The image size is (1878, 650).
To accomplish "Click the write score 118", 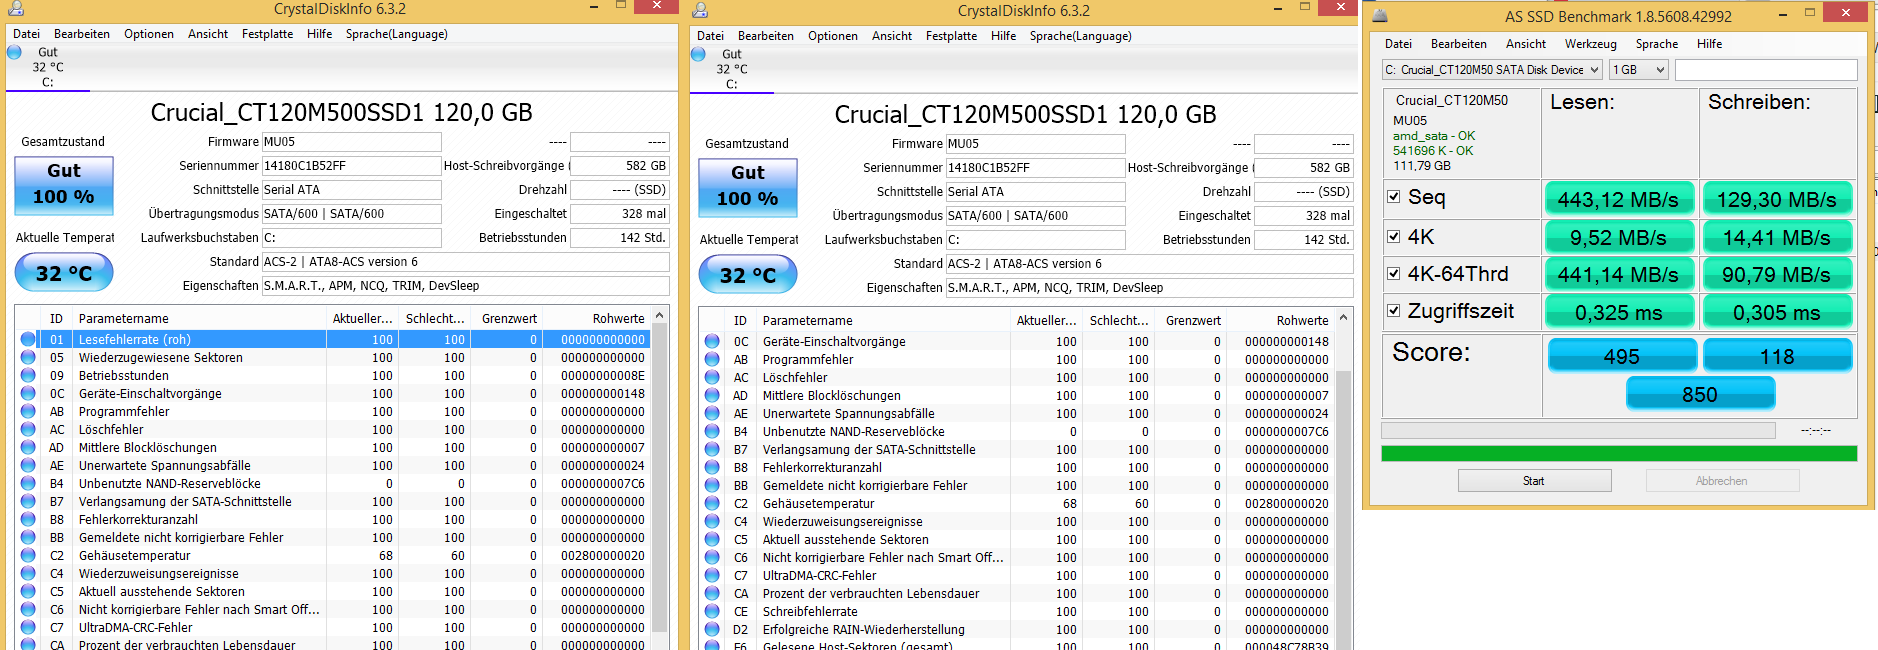I will click(x=1777, y=356).
